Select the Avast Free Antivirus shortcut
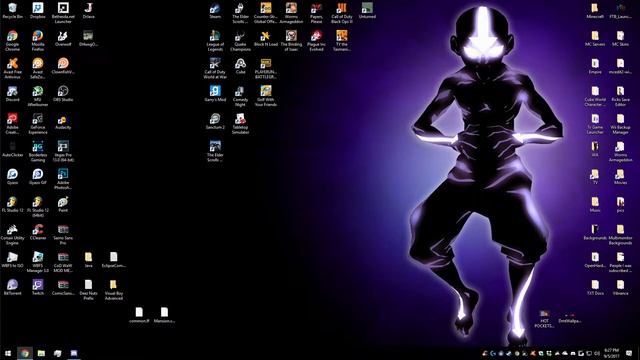This screenshot has width=640, height=360. 13,68
